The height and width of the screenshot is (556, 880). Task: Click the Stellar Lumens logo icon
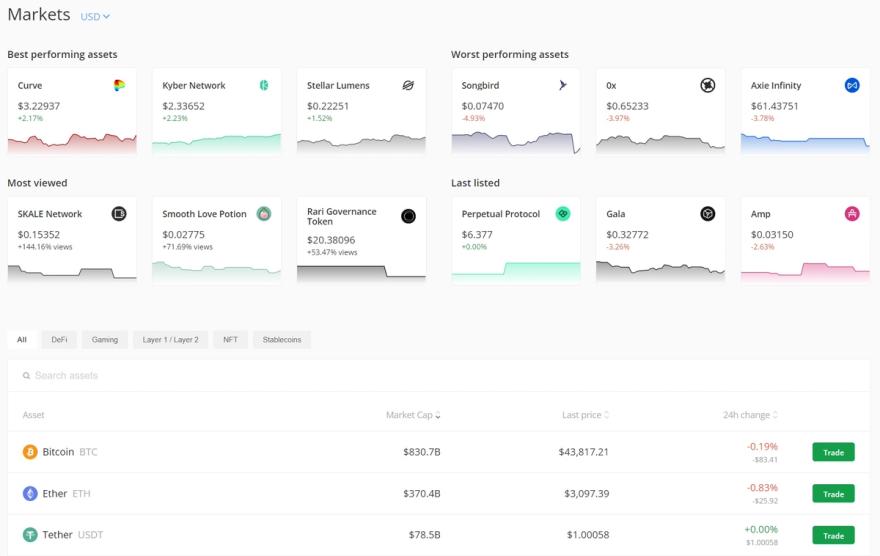[408, 85]
